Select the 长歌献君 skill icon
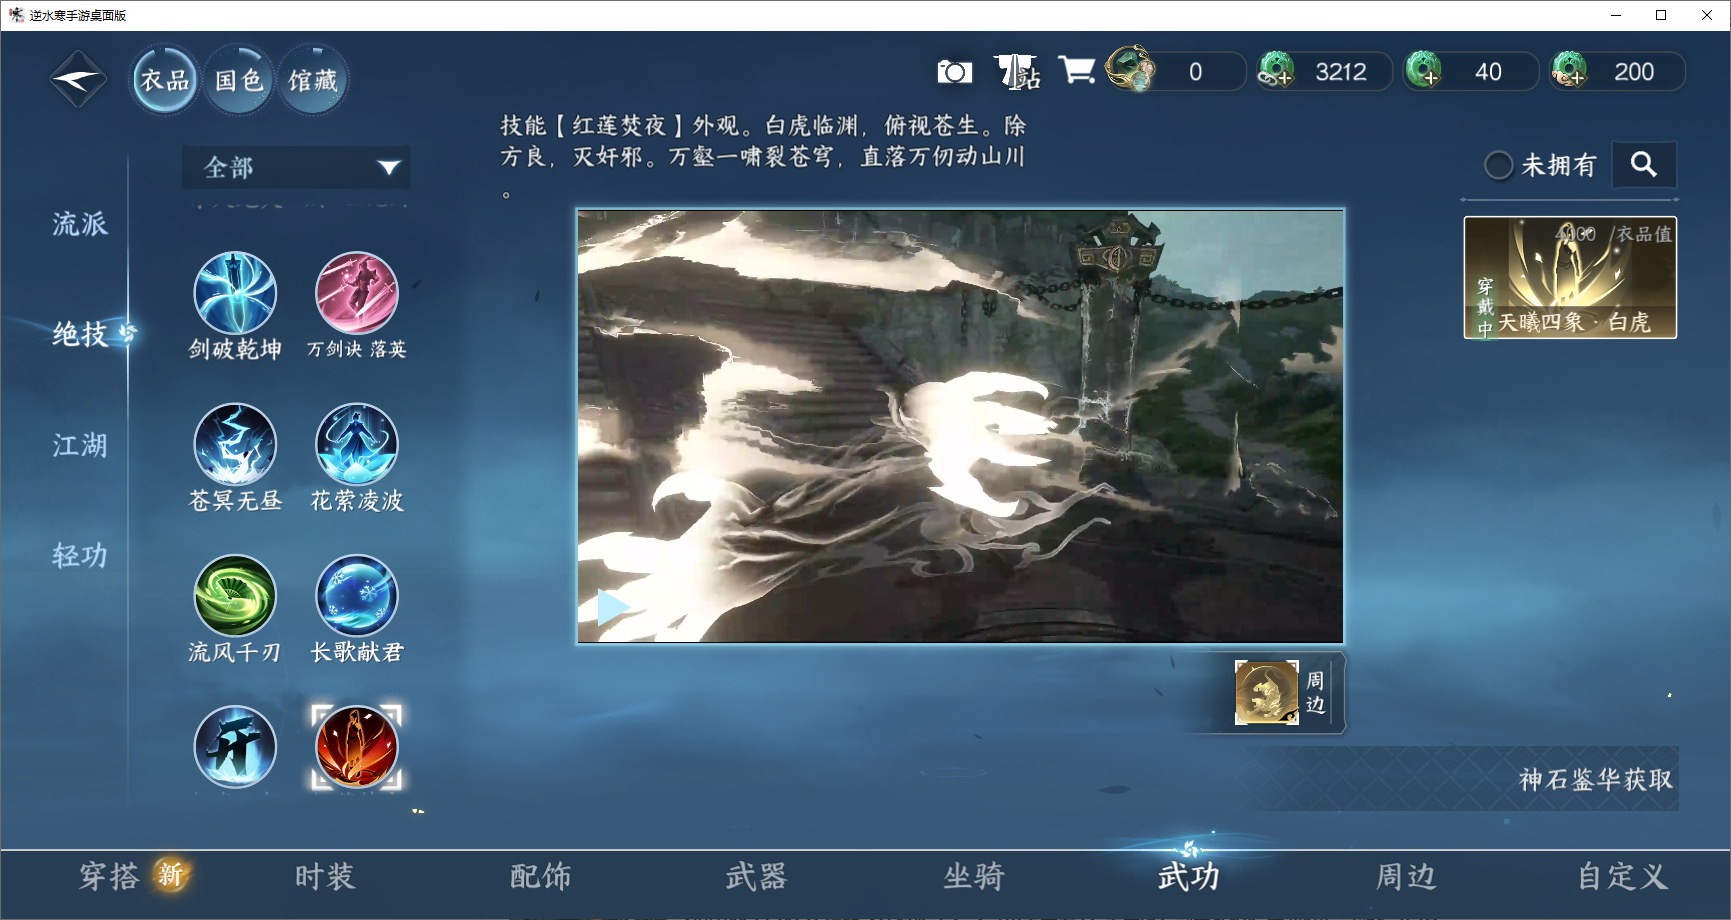Screen dimensions: 1731x920 (357, 596)
